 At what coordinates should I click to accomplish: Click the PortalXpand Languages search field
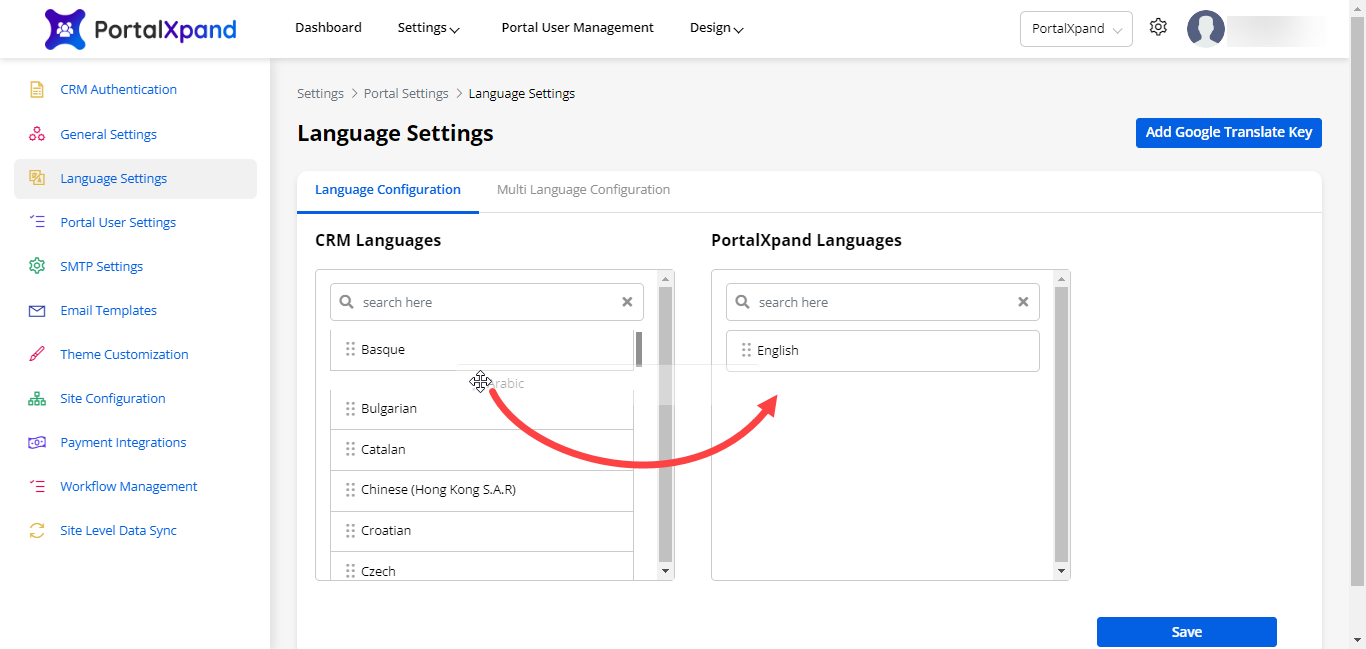pyautogui.click(x=880, y=302)
